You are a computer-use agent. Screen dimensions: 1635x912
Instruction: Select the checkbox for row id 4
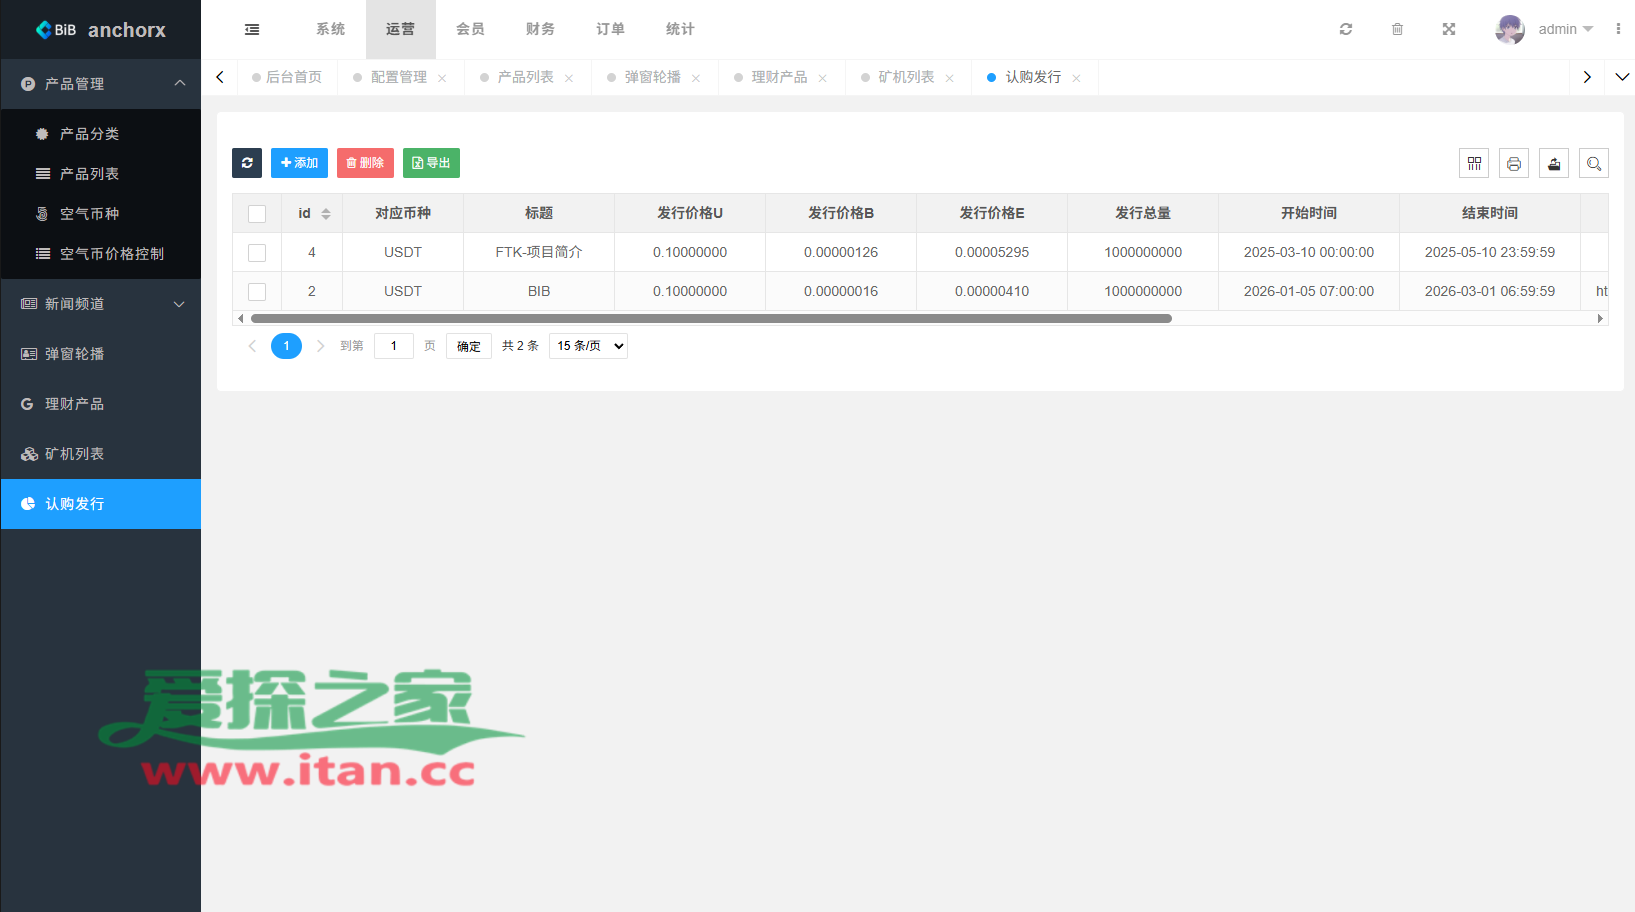pyautogui.click(x=257, y=253)
